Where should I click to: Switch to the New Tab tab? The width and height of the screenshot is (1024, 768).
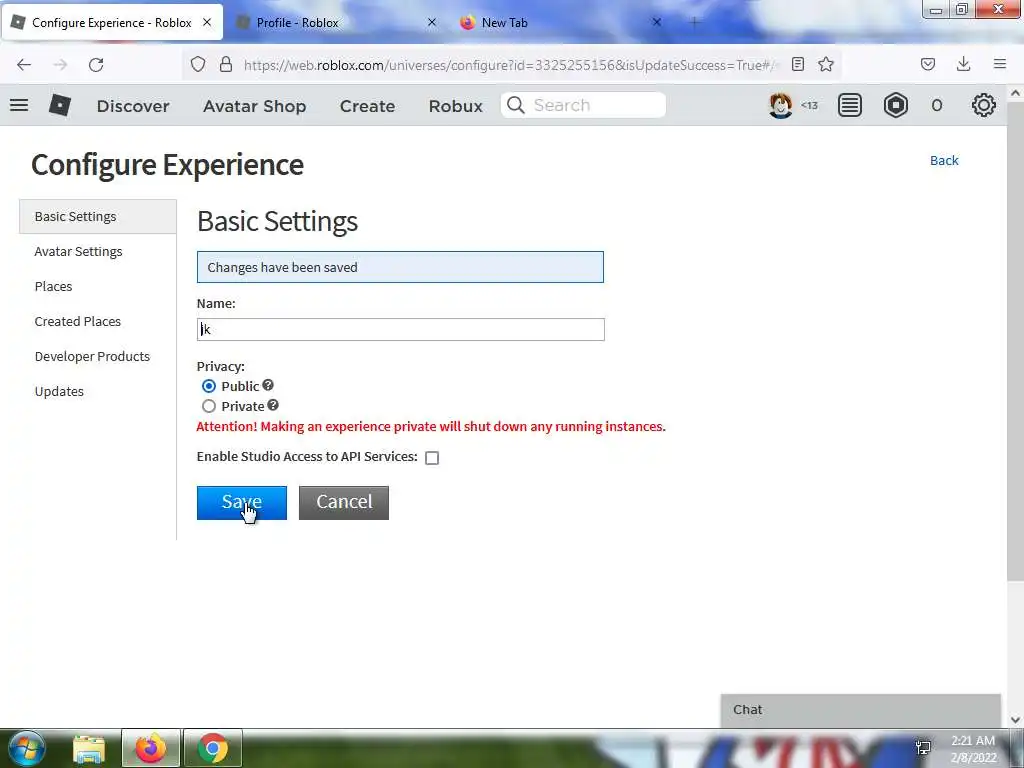tap(561, 22)
